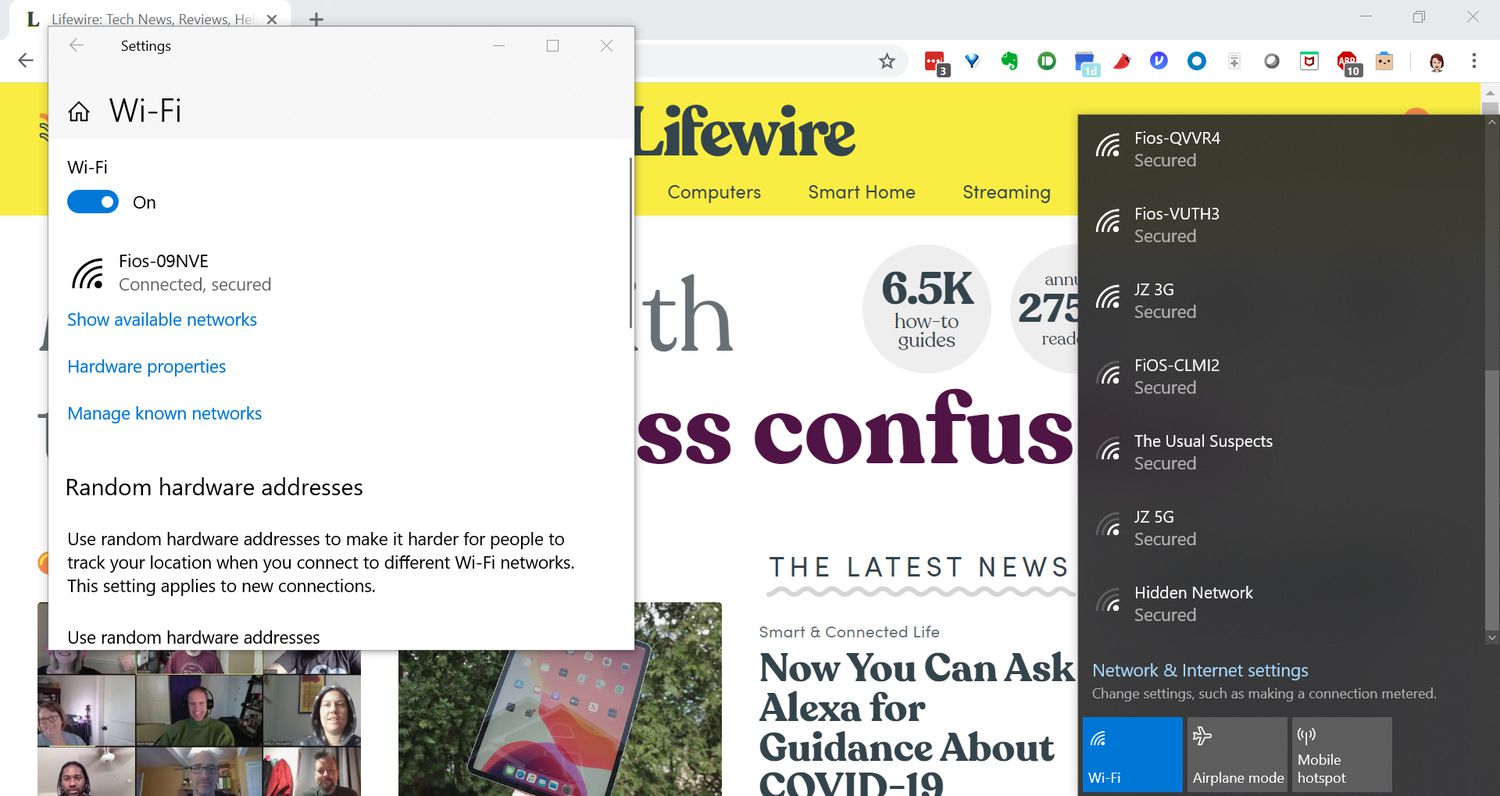This screenshot has width=1500, height=796.
Task: Open Manage known networks
Action: coord(164,414)
